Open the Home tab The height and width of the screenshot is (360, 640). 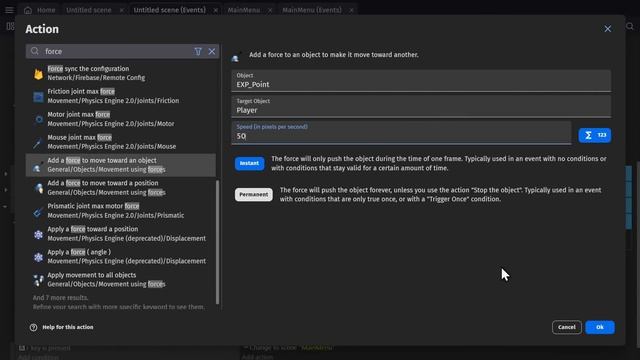(x=39, y=10)
